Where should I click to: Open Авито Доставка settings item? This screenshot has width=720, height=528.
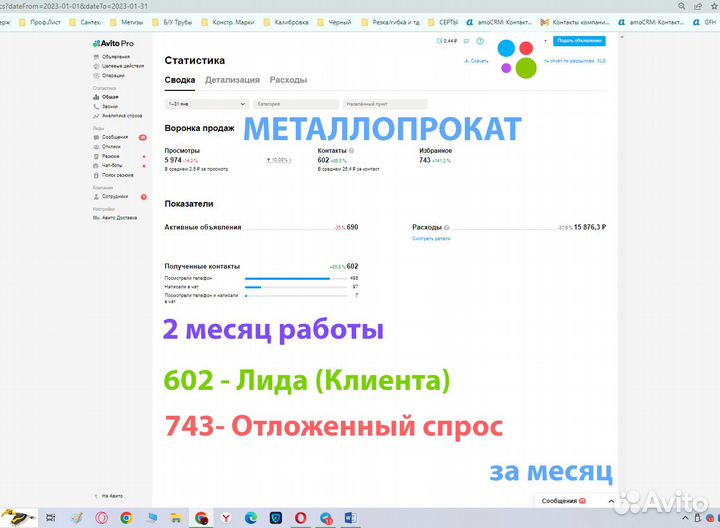coord(115,218)
